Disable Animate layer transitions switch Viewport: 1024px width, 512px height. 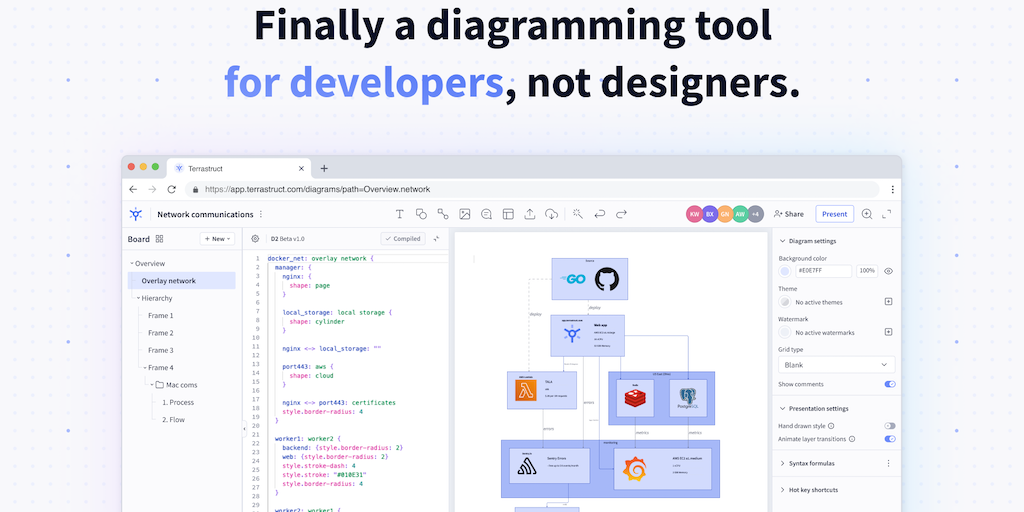889,439
